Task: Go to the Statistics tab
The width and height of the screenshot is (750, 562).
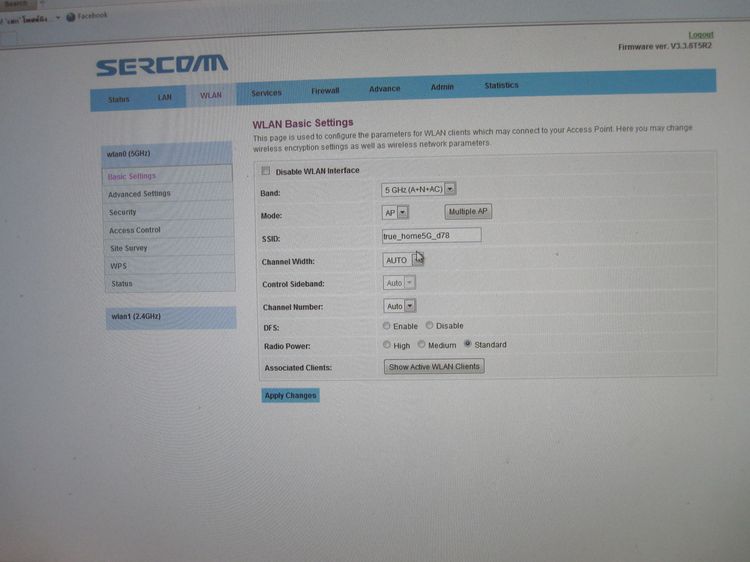Action: click(501, 85)
